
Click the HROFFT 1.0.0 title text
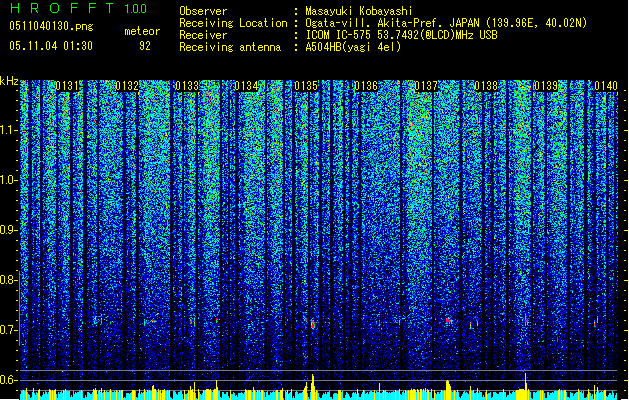79,8
